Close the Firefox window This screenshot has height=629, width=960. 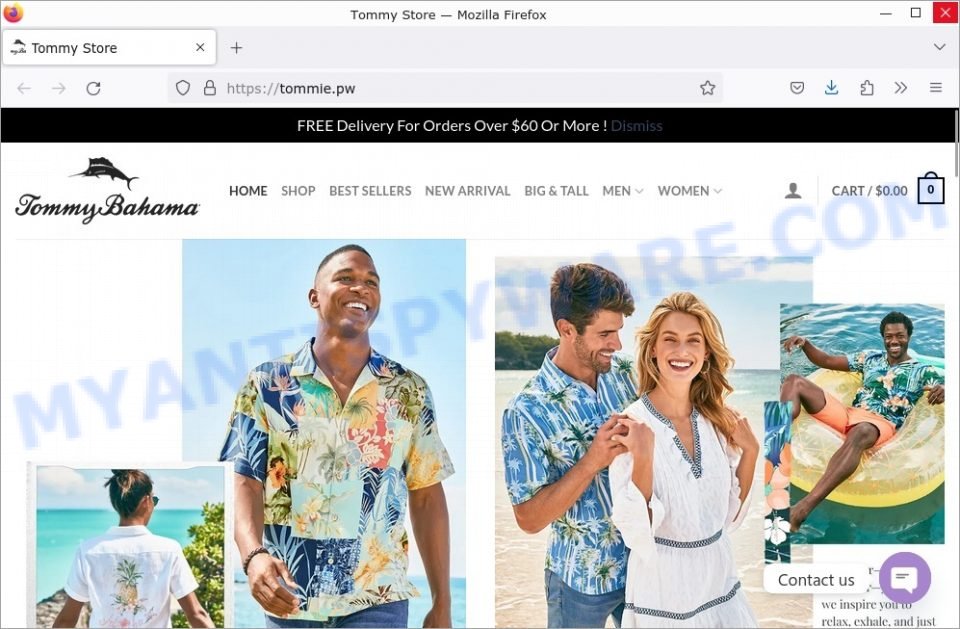click(945, 13)
